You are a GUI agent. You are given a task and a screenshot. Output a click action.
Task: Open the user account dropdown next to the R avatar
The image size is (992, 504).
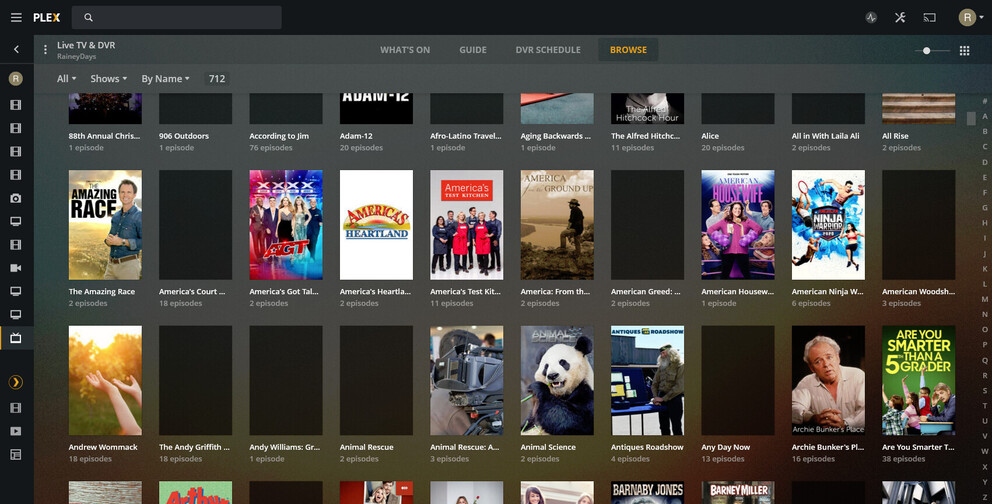[x=981, y=18]
